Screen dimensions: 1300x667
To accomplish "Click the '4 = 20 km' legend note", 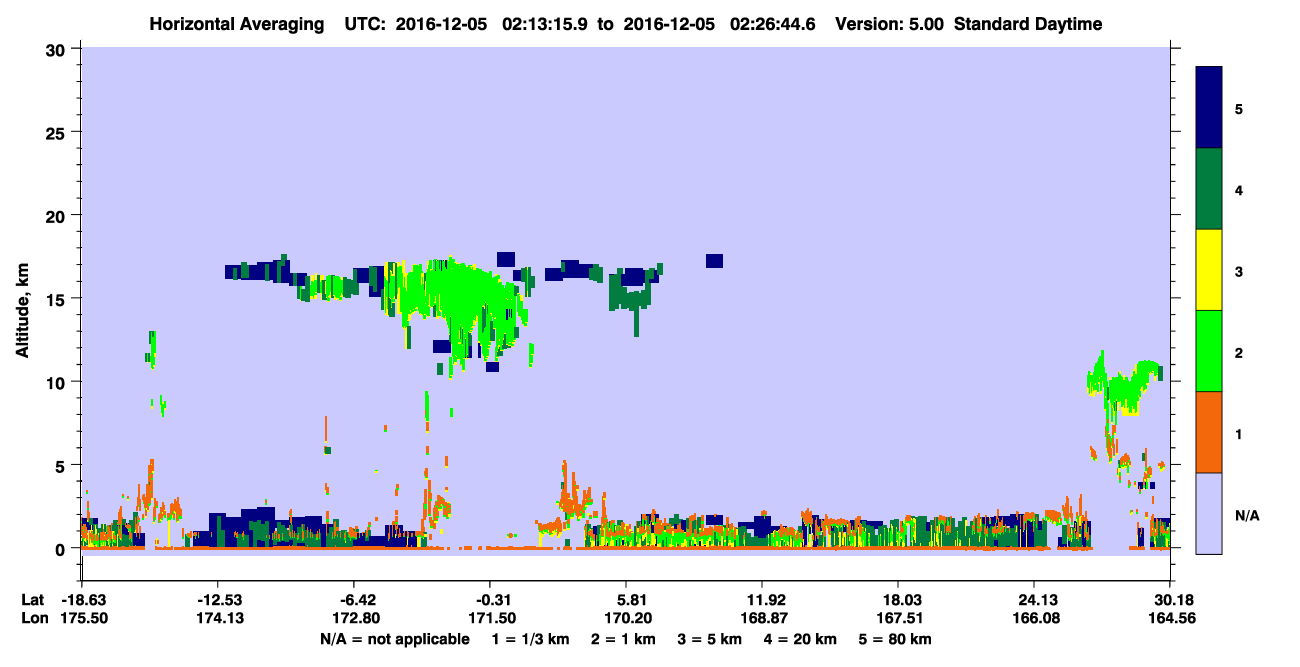I will point(800,639).
